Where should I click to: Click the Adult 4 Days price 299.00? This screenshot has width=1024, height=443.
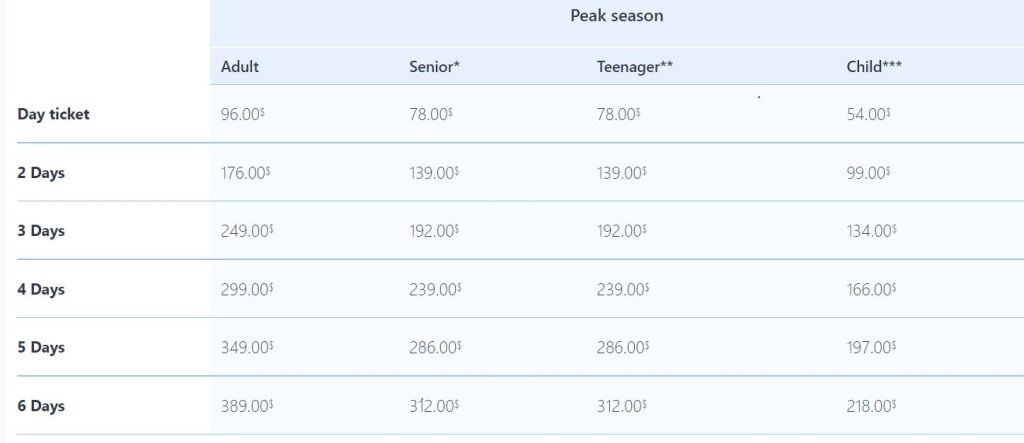[246, 290]
